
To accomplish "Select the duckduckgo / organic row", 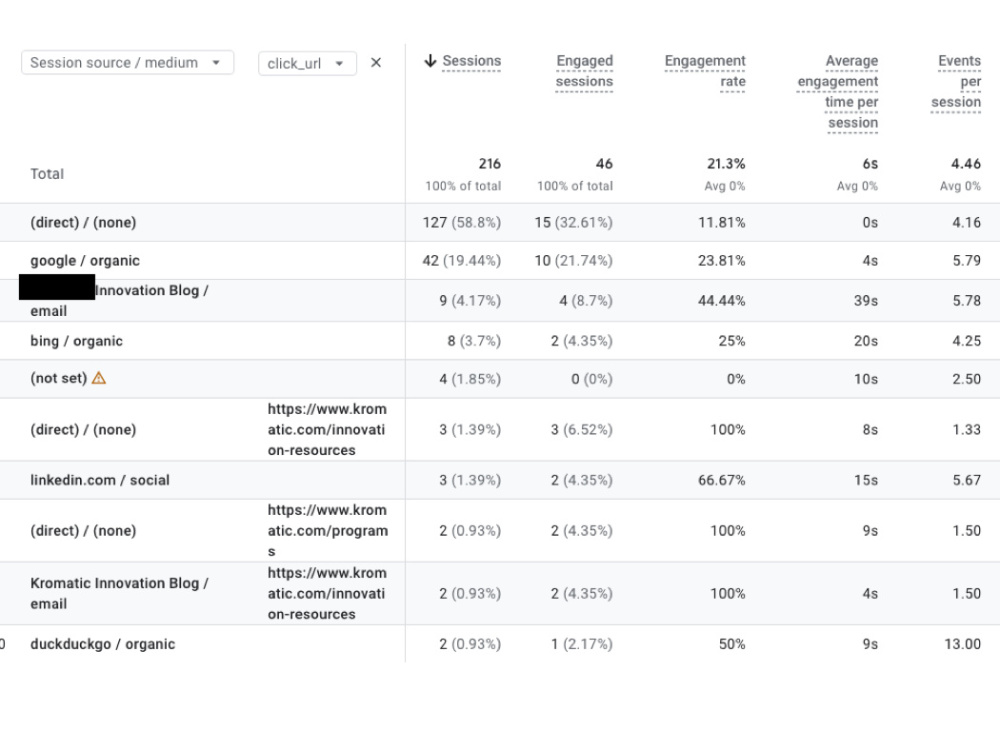I will coord(500,643).
